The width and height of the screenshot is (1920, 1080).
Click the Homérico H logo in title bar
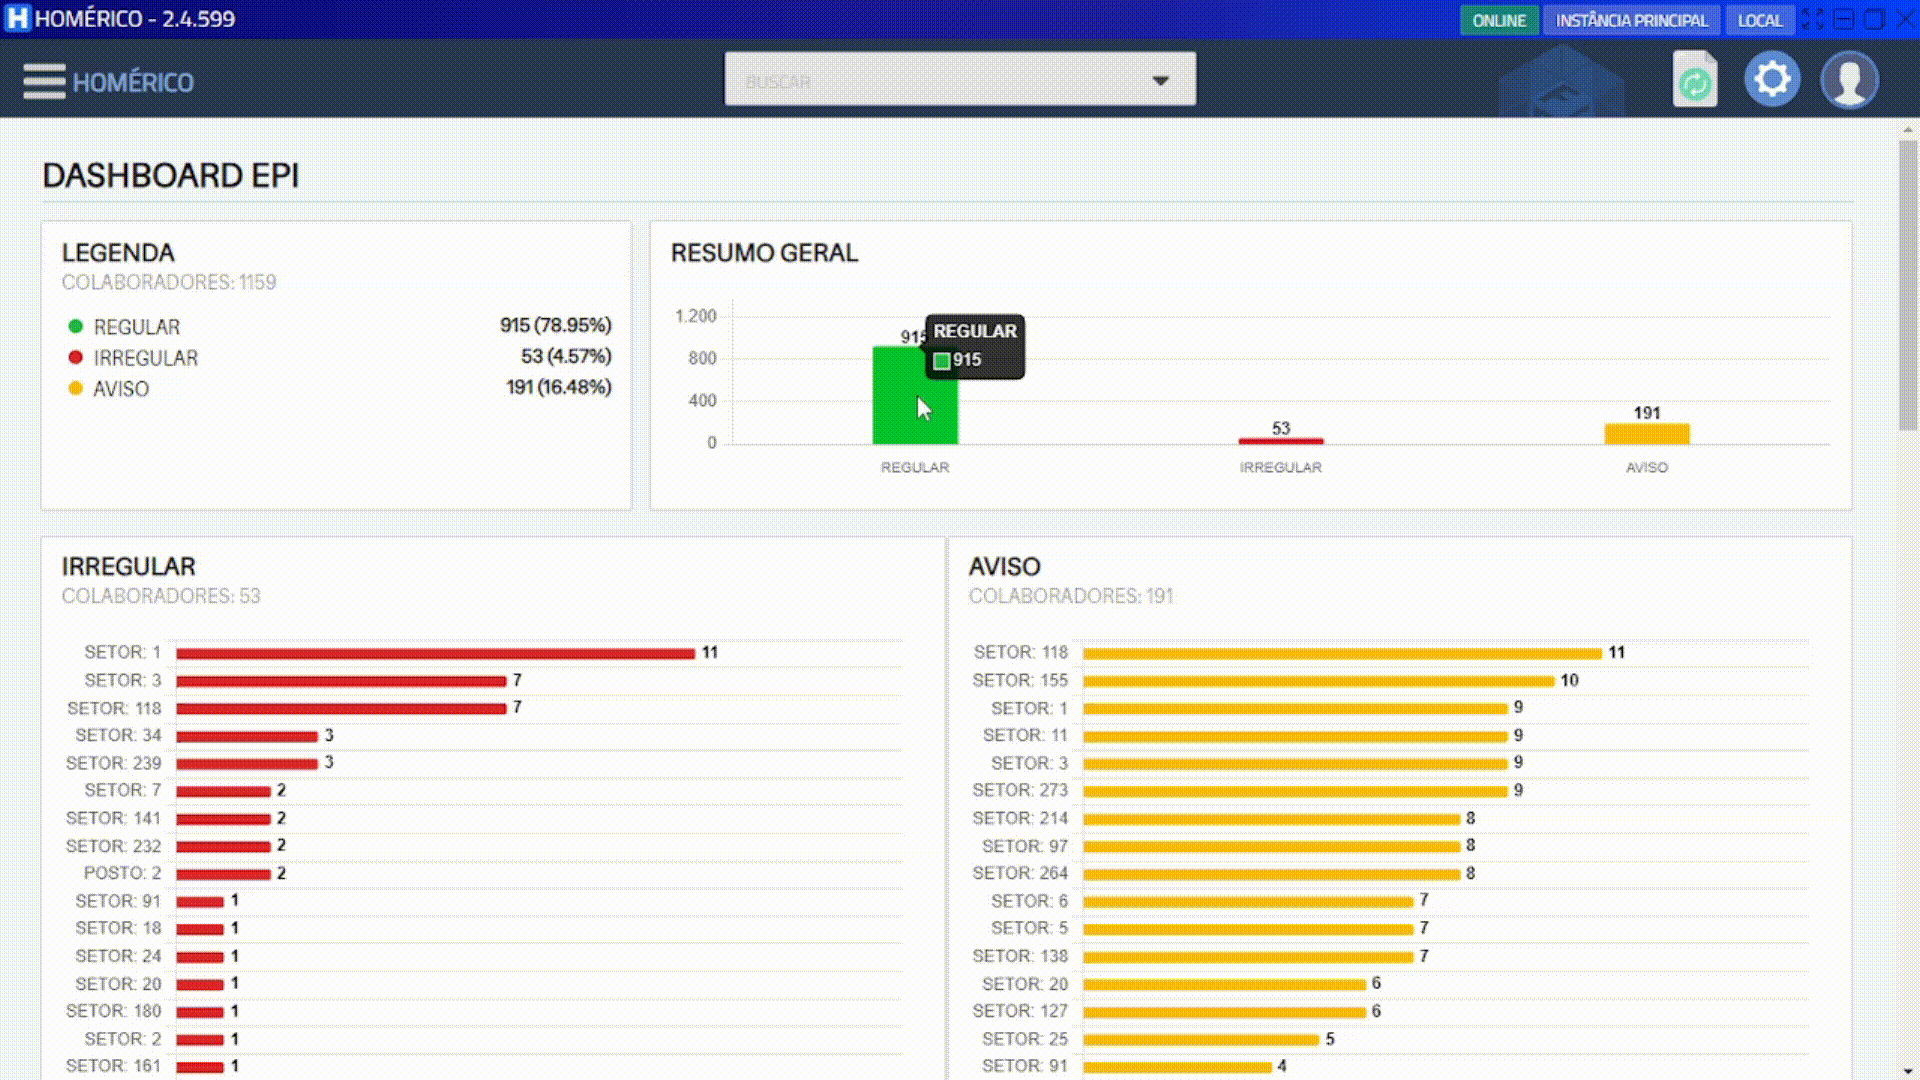(x=17, y=19)
